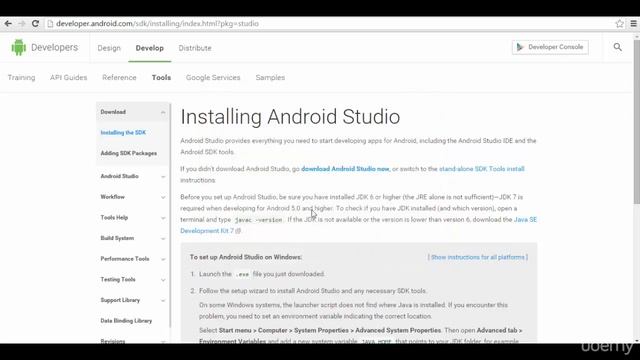This screenshot has height=360, width=640.
Task: Open the Training sub-tab
Action: [21, 78]
